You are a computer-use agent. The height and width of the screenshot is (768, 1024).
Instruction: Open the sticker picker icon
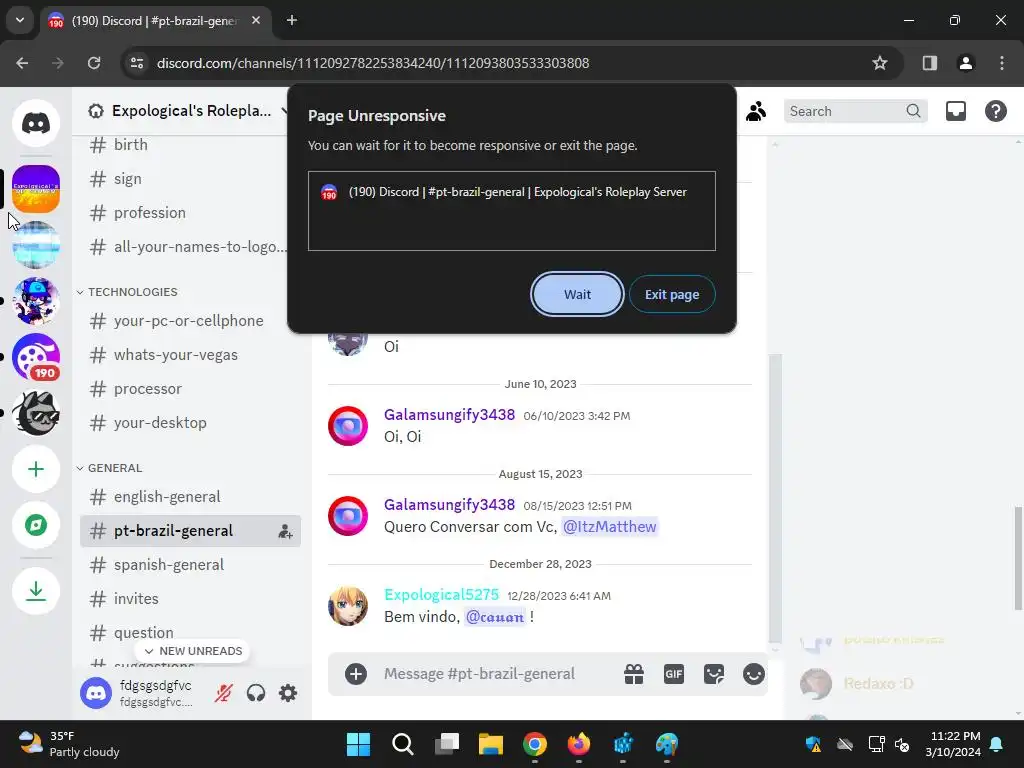(x=714, y=674)
